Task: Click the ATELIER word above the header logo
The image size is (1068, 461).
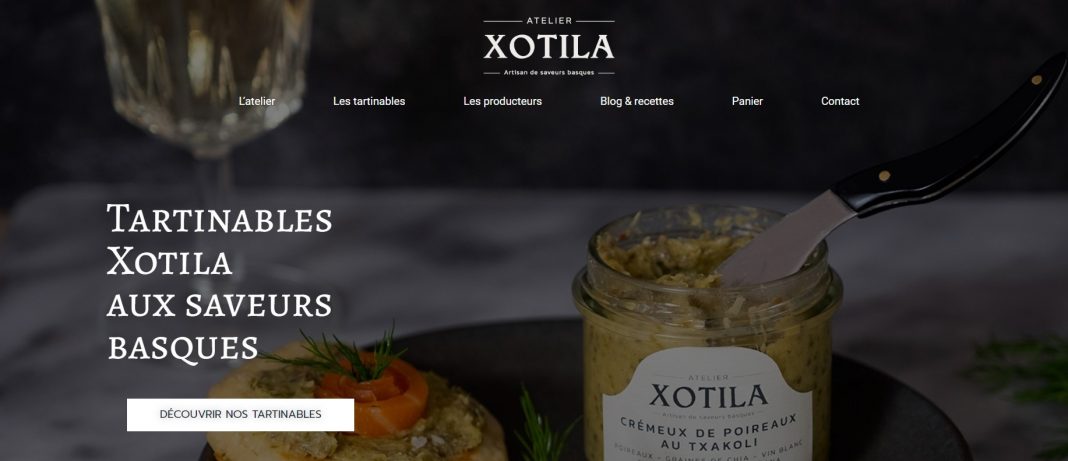Action: pos(549,21)
